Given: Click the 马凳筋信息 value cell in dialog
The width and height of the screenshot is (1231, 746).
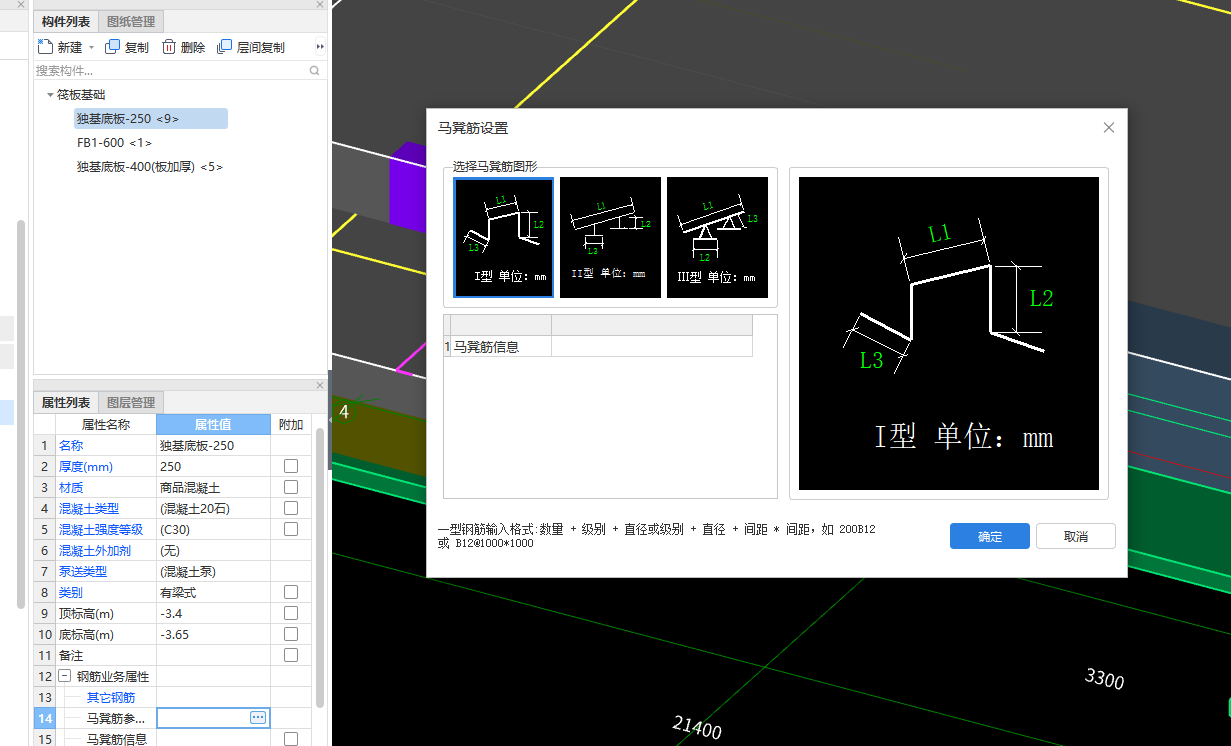Looking at the screenshot, I should [x=652, y=346].
